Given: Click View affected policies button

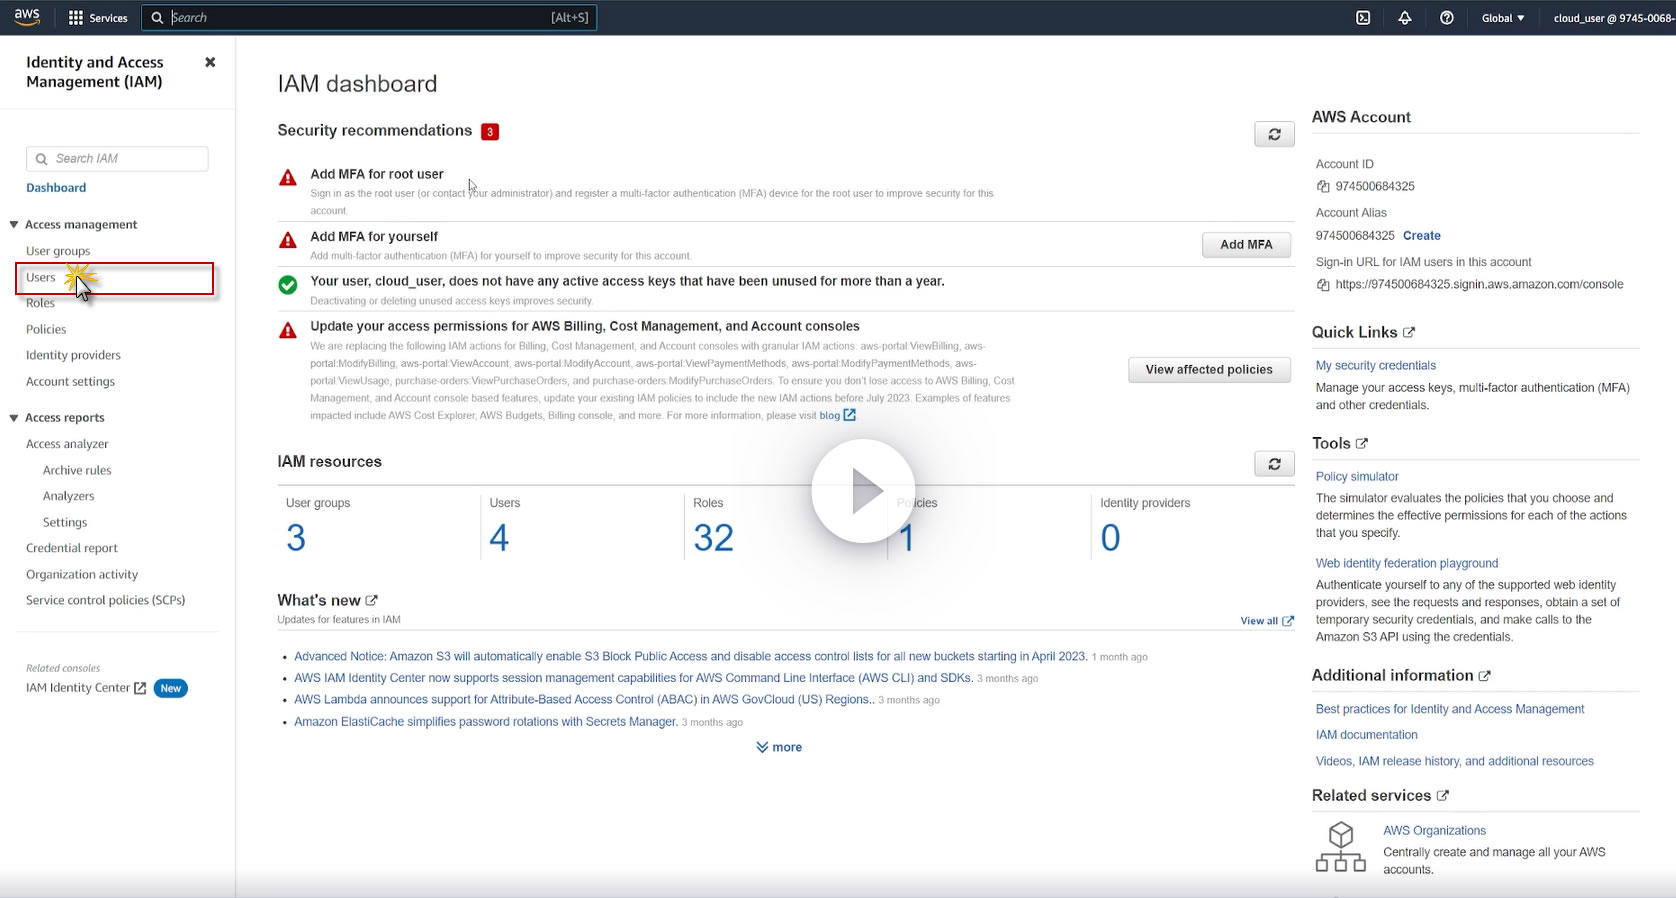Looking at the screenshot, I should coord(1209,370).
